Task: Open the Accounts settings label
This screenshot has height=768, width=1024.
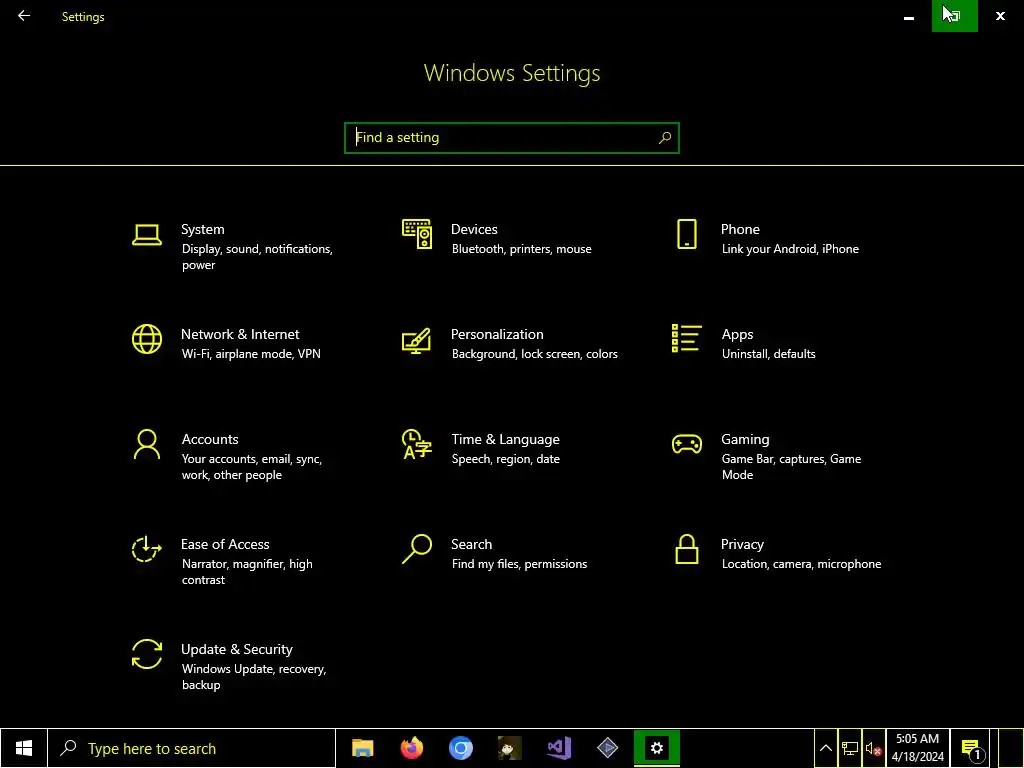Action: click(210, 440)
